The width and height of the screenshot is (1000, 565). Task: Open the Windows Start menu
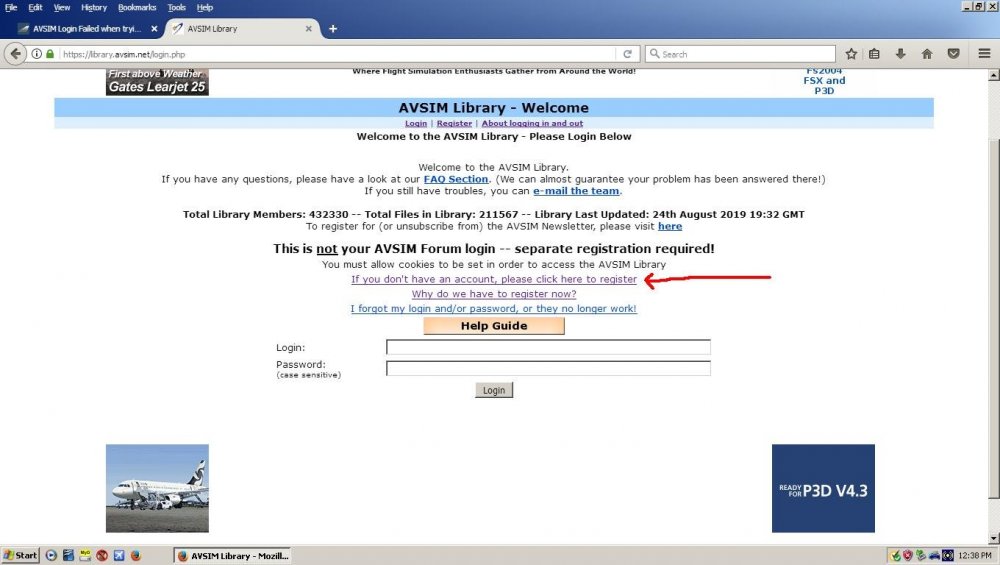[20, 555]
